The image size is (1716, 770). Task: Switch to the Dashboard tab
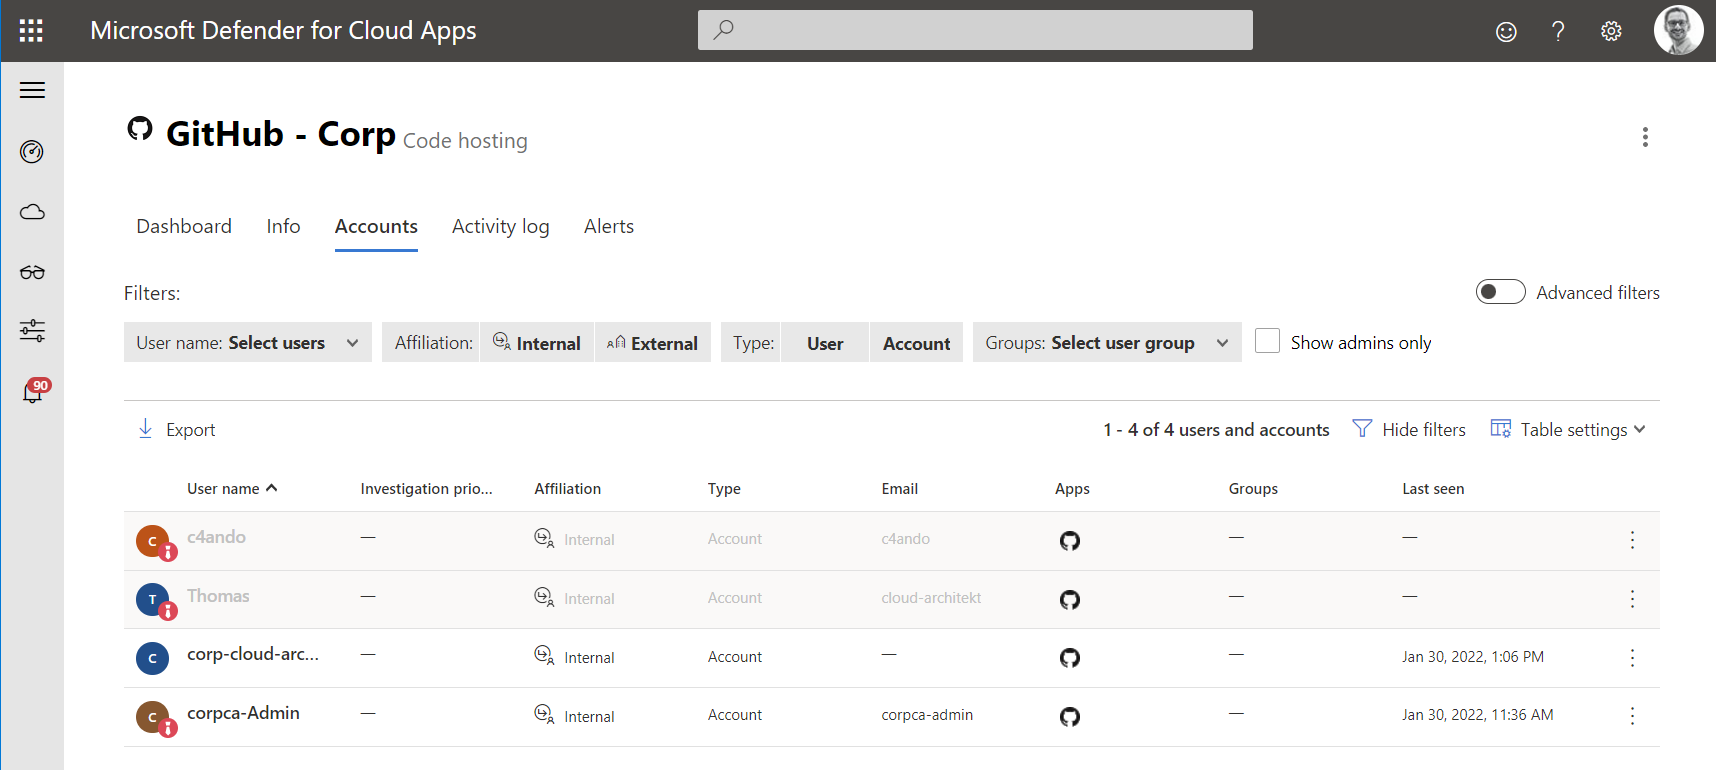pos(184,226)
